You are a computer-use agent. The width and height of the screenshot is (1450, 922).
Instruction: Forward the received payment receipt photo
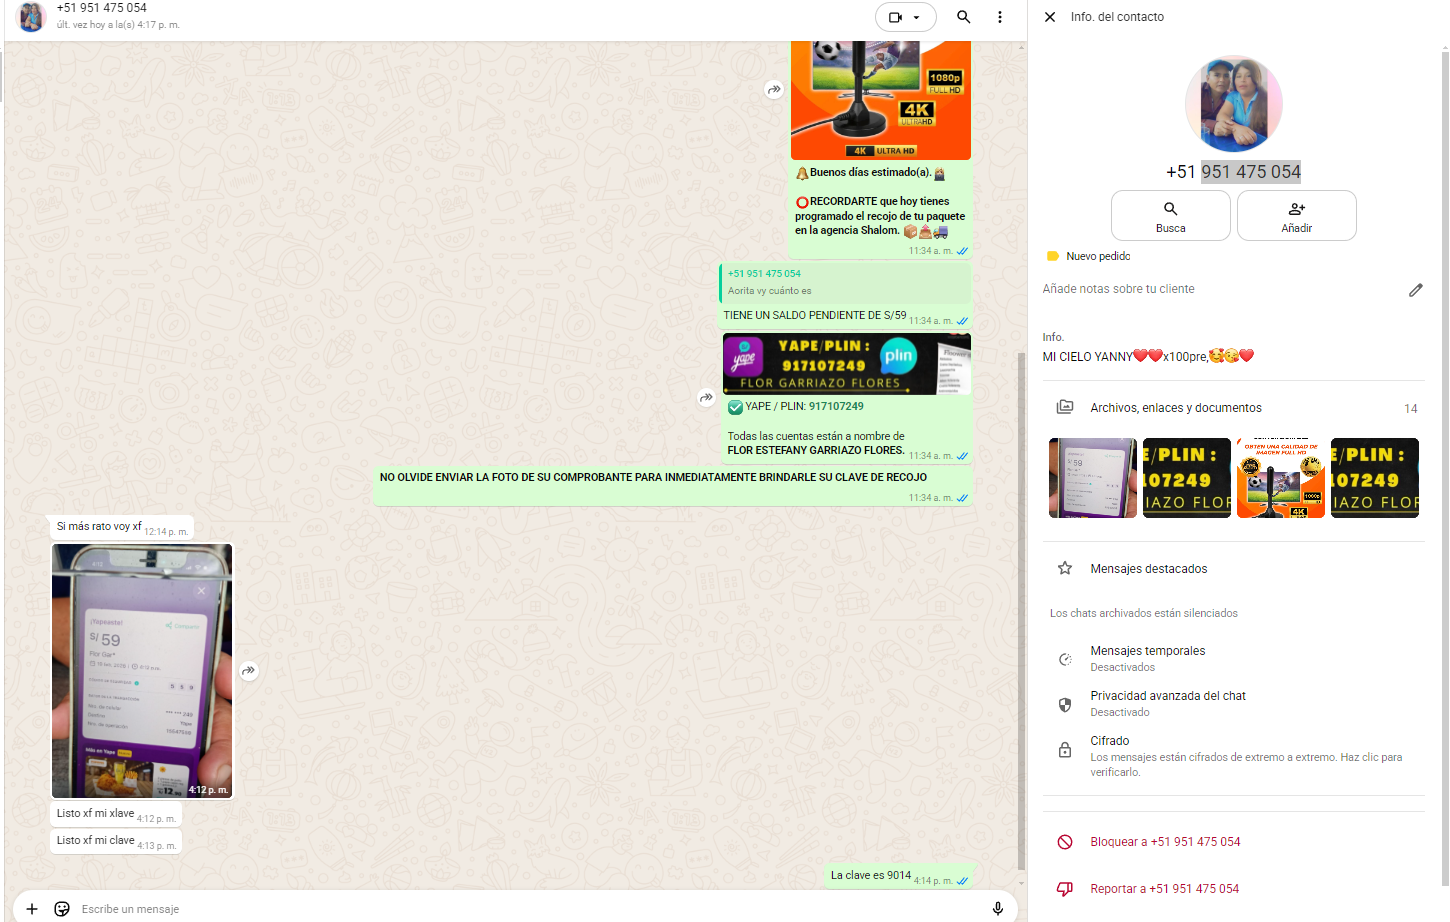(x=249, y=671)
